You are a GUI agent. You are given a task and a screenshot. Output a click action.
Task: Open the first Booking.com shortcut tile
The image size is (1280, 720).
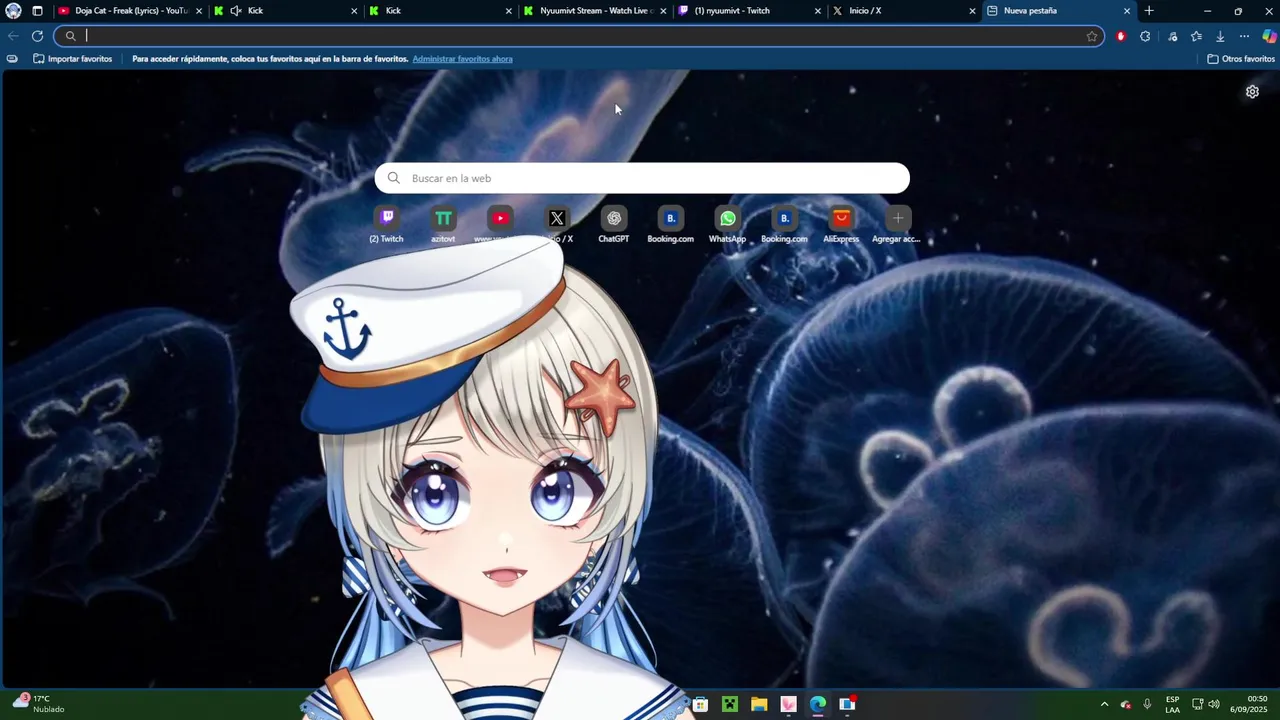671,225
